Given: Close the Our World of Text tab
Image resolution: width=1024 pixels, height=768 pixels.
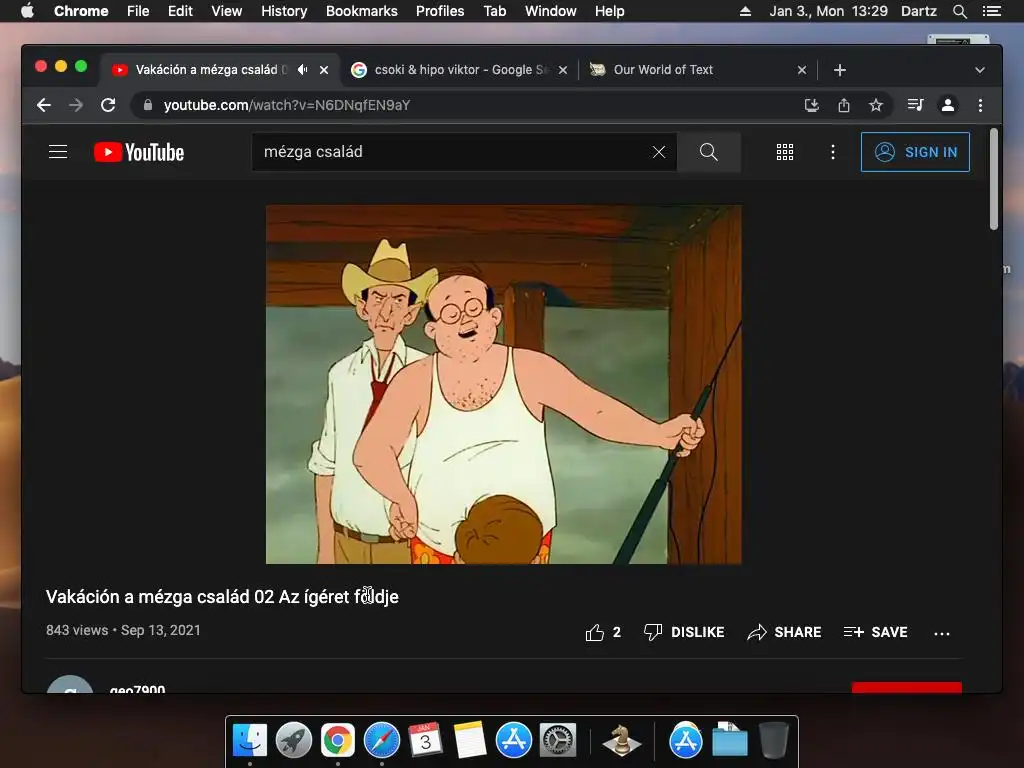Looking at the screenshot, I should (x=802, y=70).
